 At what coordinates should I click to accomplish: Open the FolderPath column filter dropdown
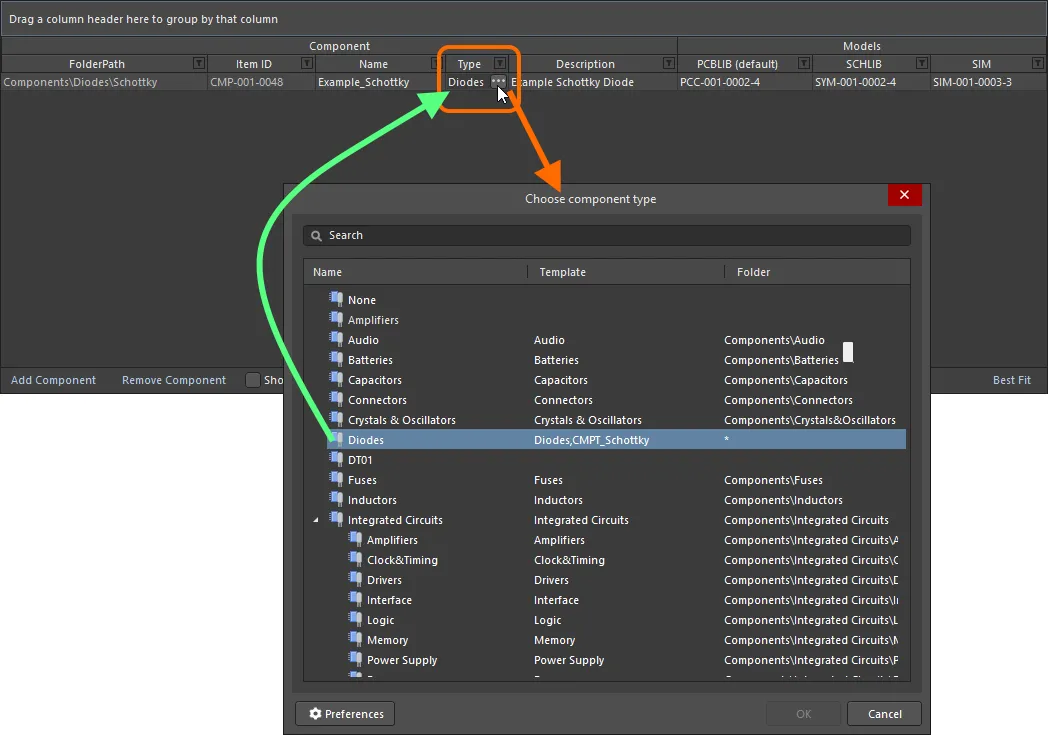199,63
